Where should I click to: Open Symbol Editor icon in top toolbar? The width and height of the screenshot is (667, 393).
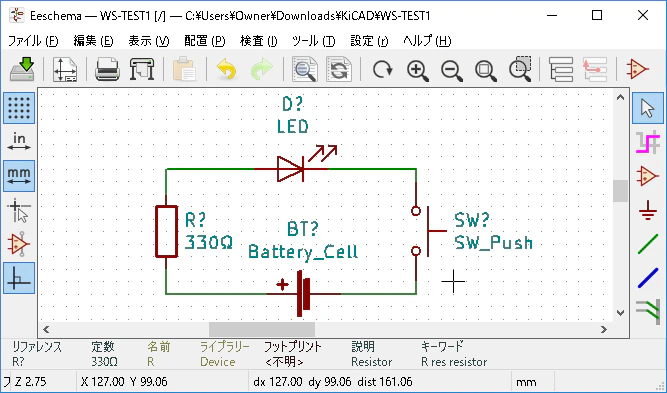click(x=637, y=69)
